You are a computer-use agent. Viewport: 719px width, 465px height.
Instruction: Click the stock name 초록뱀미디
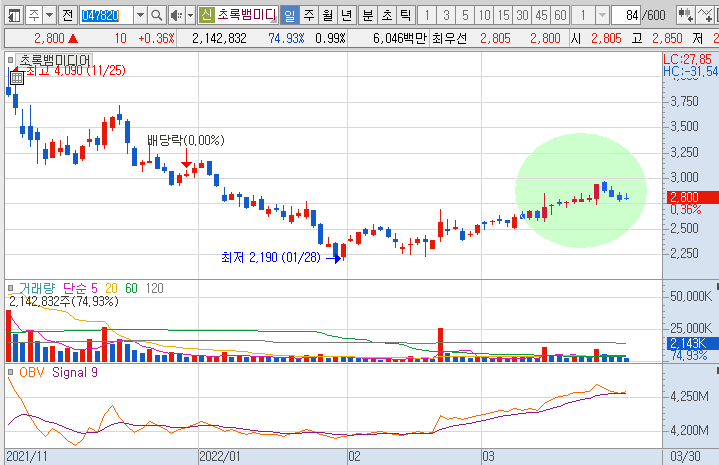pyautogui.click(x=247, y=15)
